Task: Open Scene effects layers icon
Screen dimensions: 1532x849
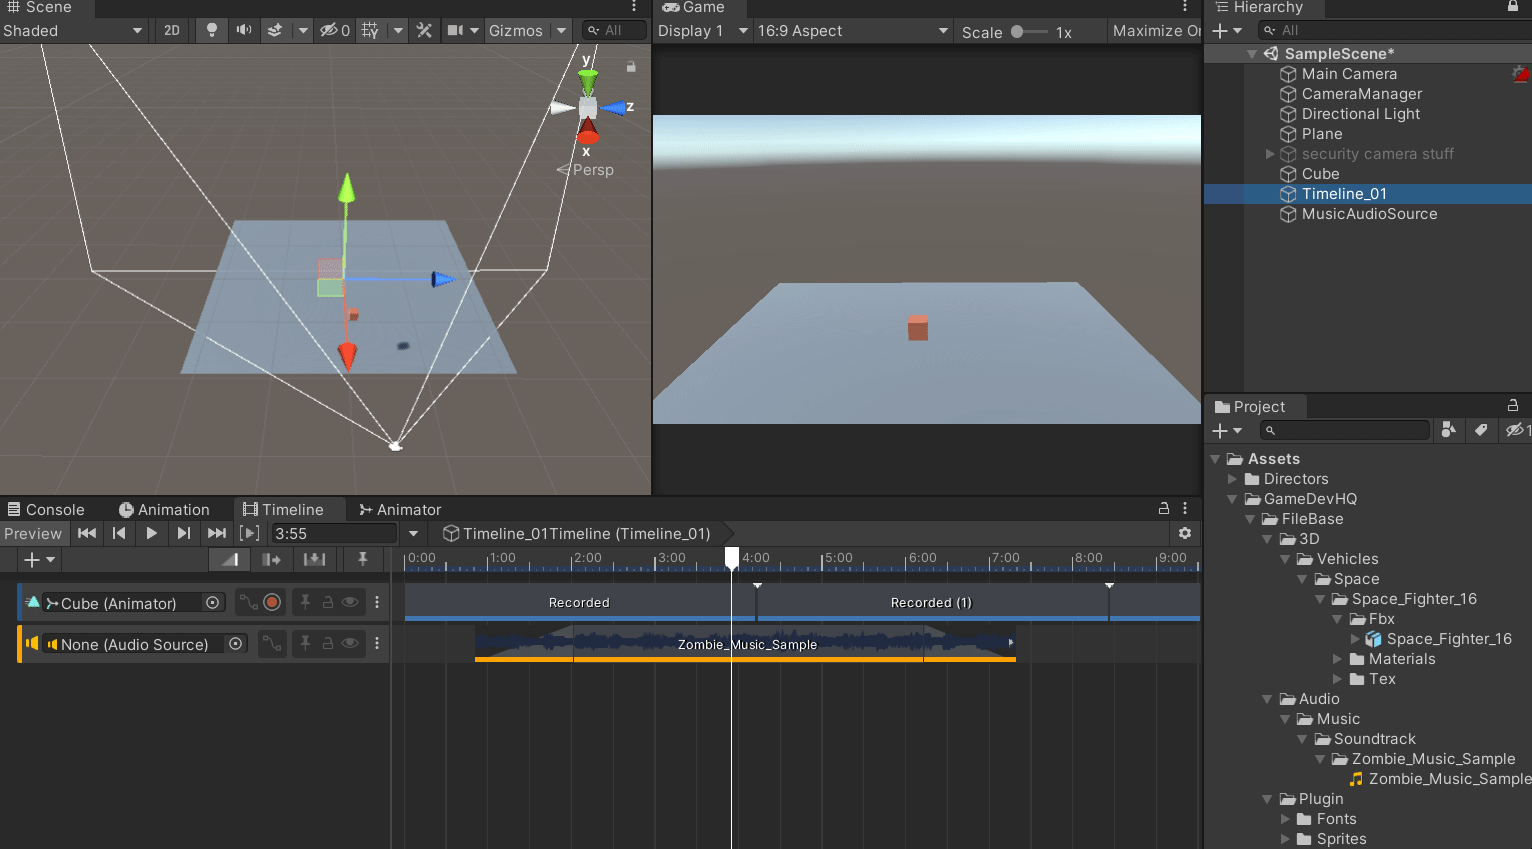Action: [x=275, y=30]
